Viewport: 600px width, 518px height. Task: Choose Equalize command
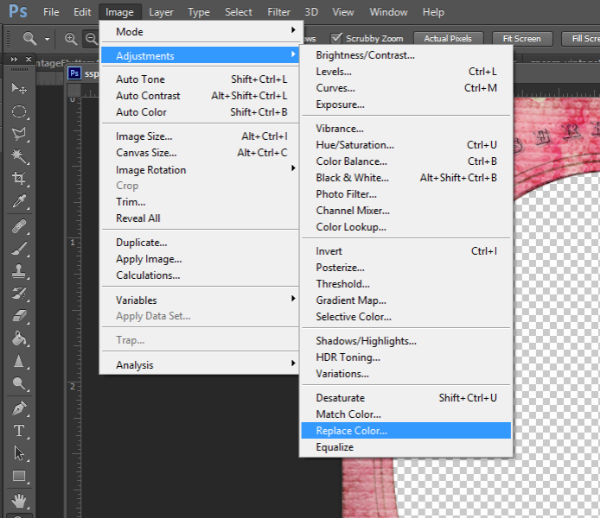(x=406, y=447)
